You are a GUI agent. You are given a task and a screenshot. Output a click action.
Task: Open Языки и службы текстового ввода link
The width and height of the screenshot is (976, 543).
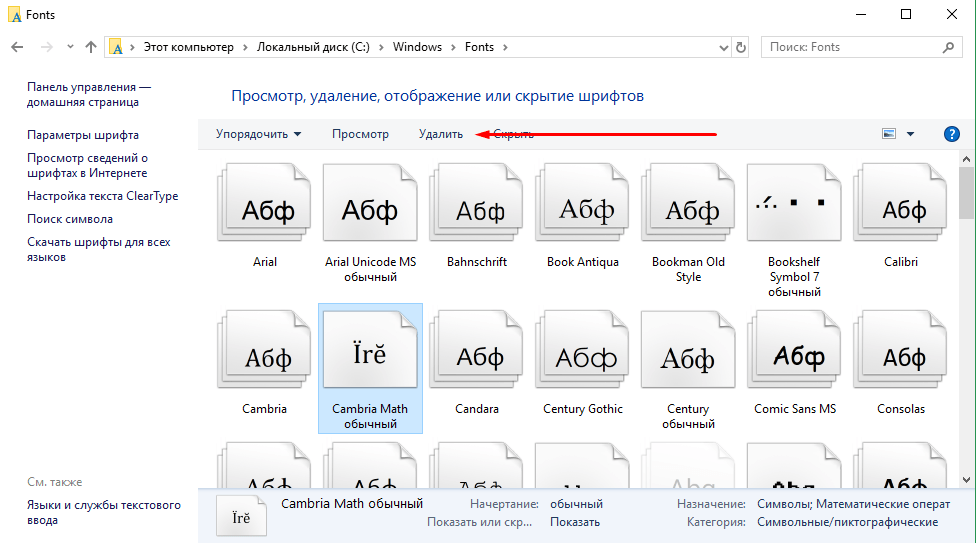104,512
